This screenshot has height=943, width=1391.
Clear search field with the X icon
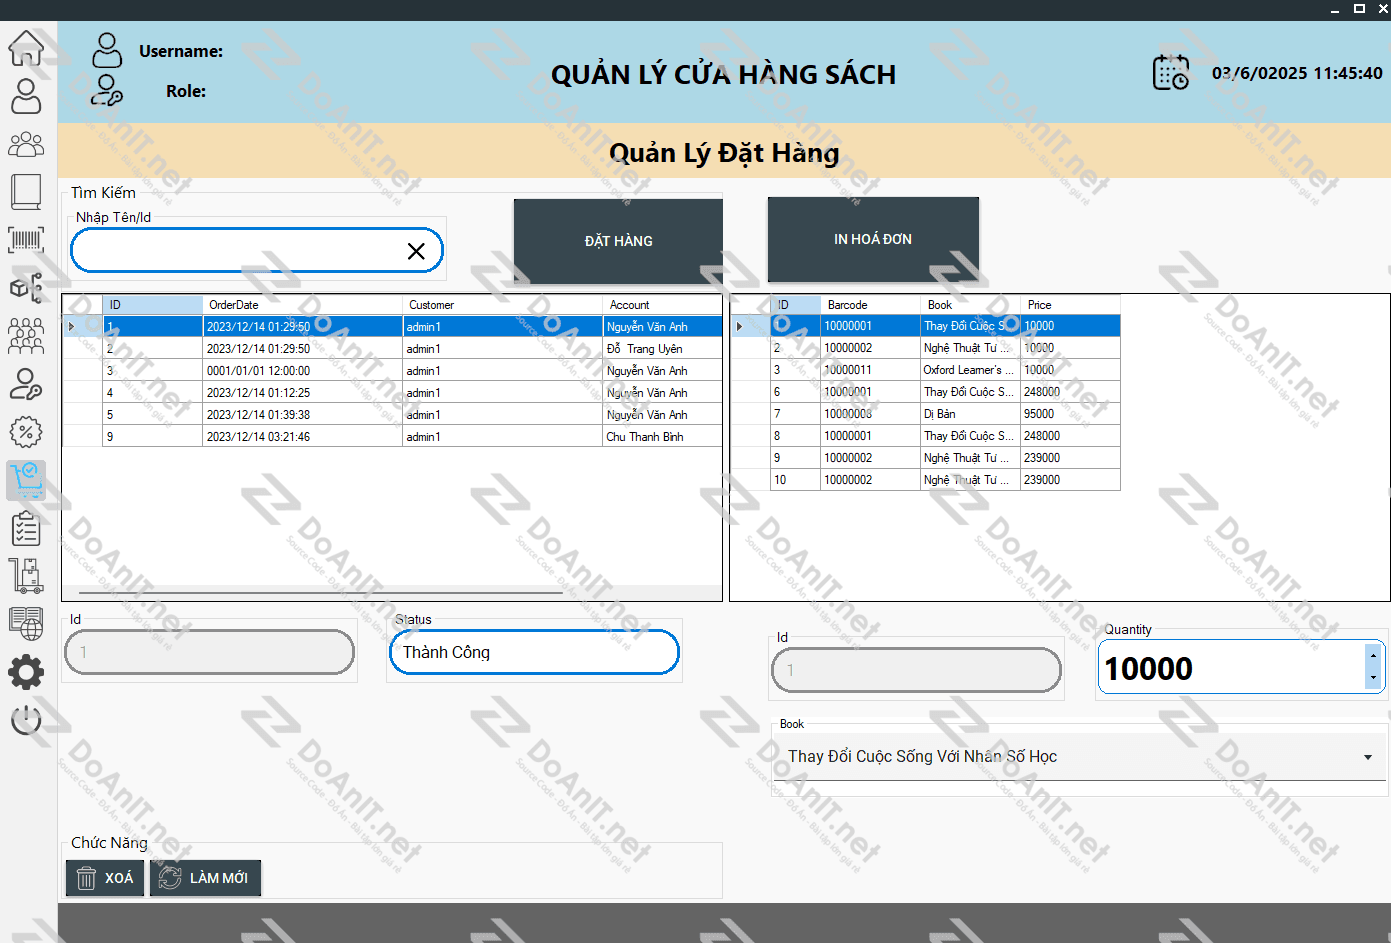tap(416, 251)
